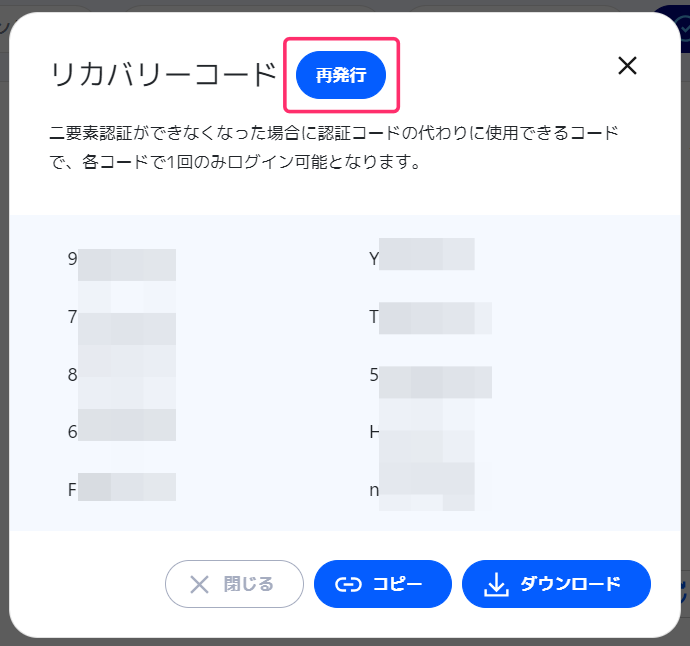The height and width of the screenshot is (646, 690).
Task: Click the リカバリーコード dialog title
Action: tap(163, 74)
